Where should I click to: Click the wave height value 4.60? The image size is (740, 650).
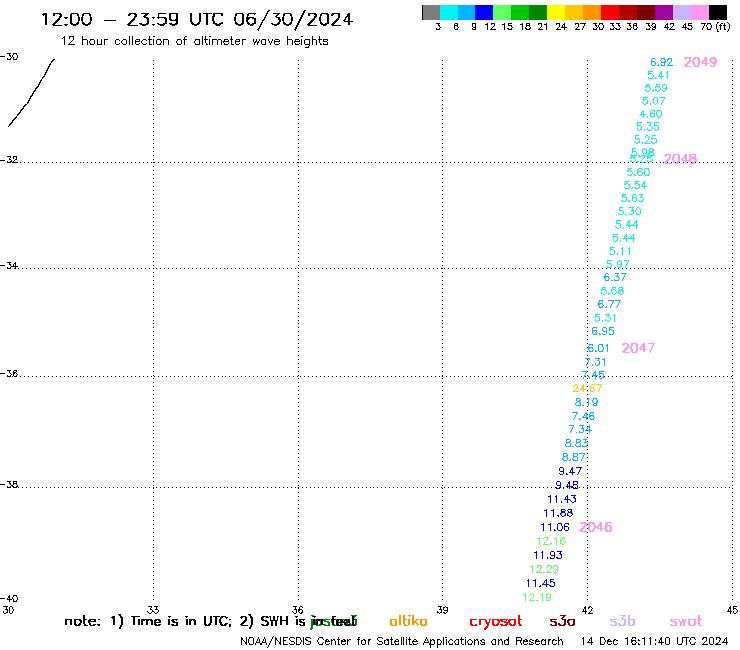point(651,114)
